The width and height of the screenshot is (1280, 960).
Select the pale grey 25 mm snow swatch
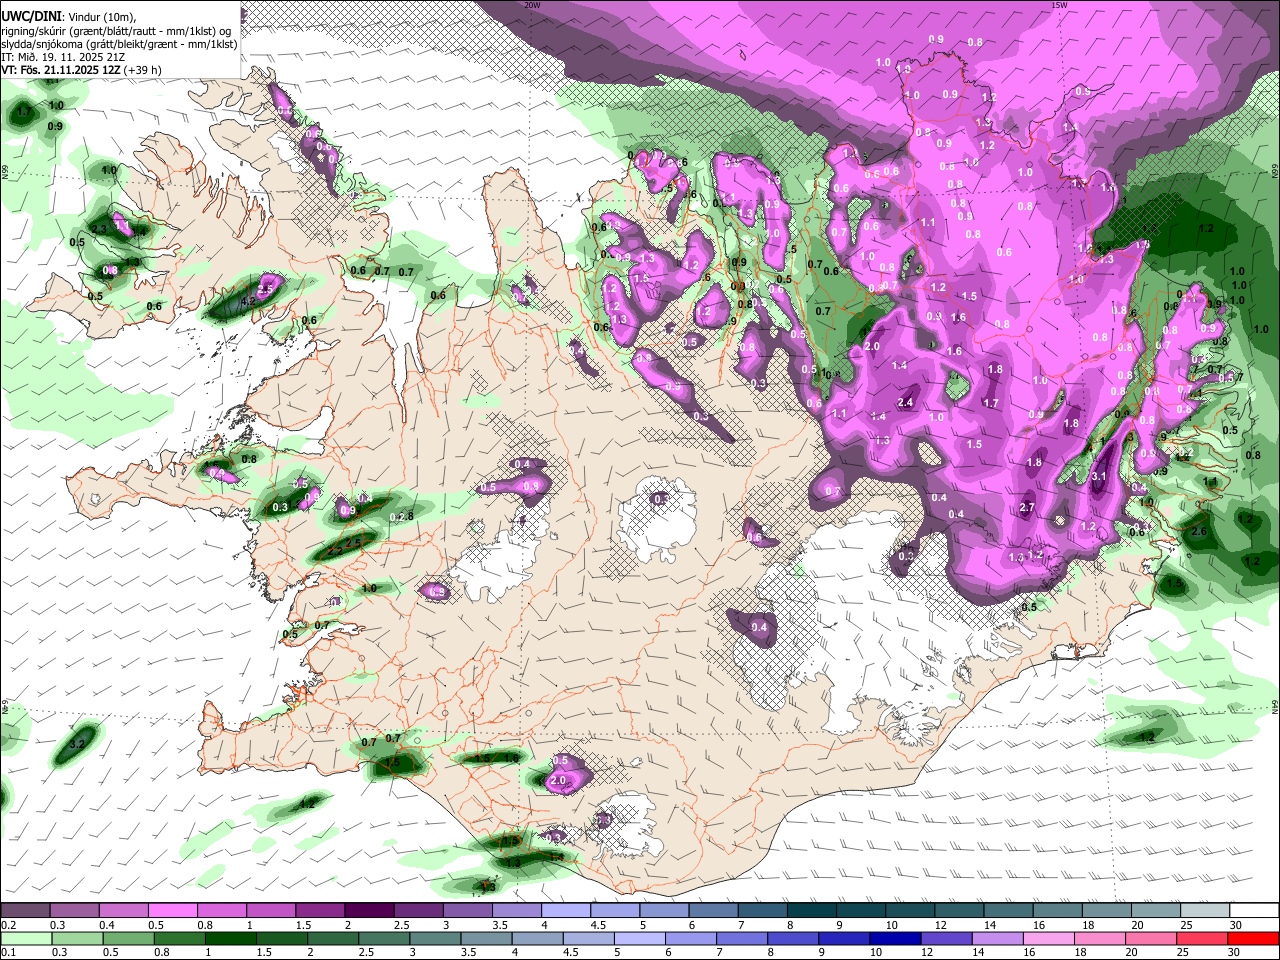tap(1205, 910)
